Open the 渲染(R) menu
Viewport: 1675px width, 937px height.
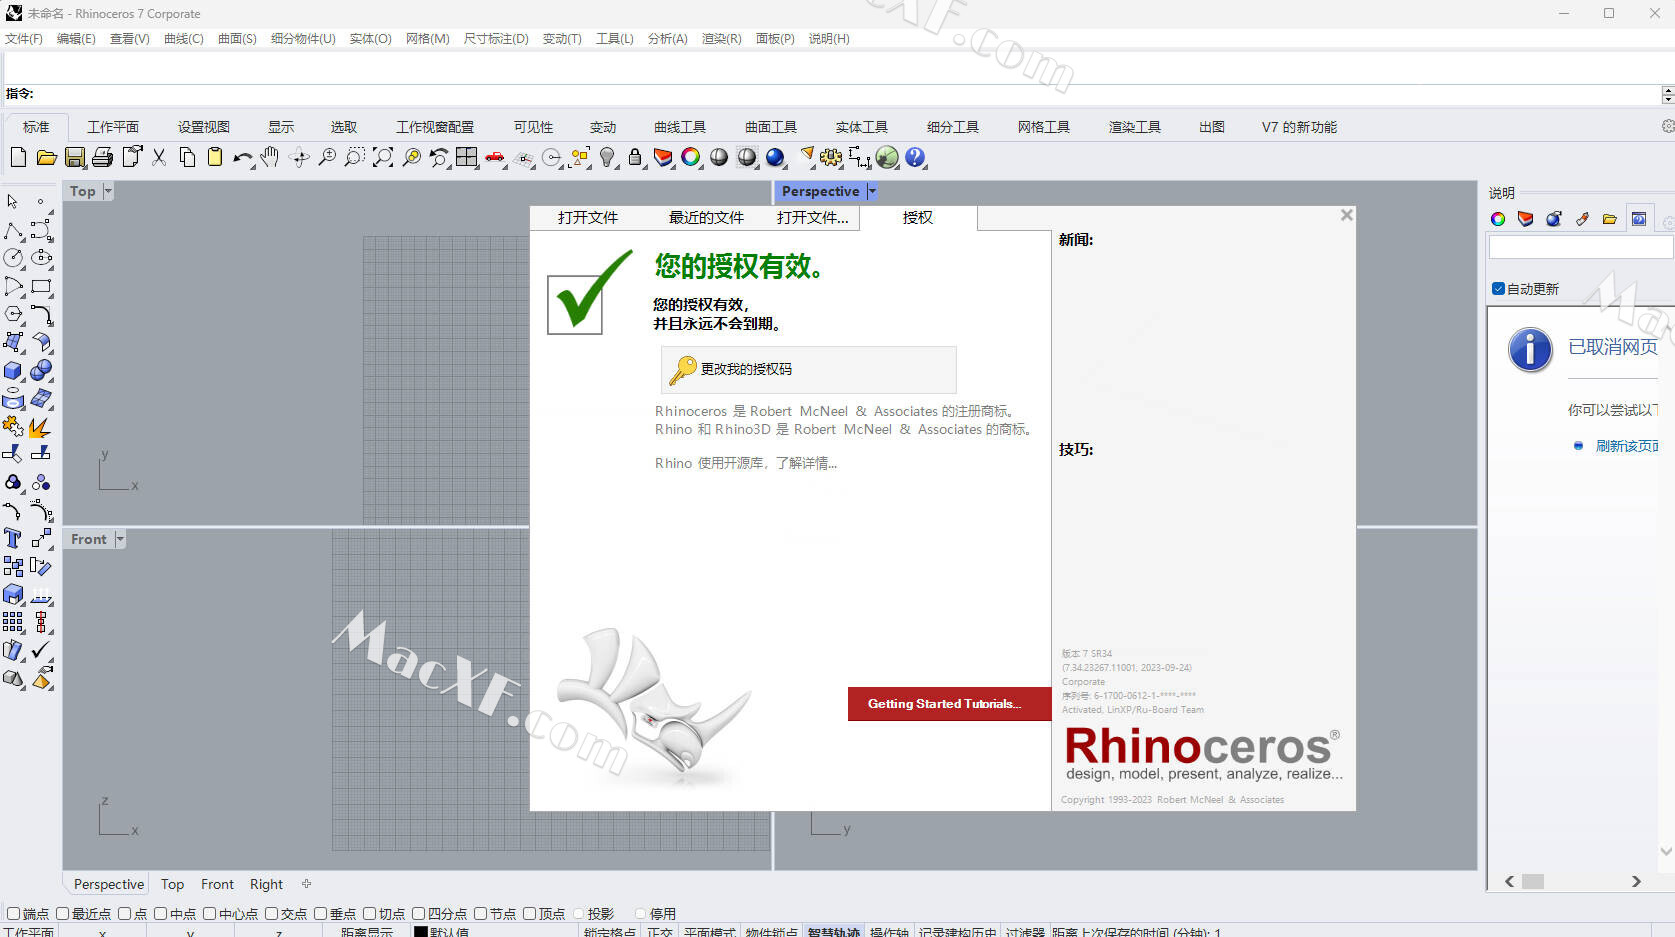(x=721, y=38)
